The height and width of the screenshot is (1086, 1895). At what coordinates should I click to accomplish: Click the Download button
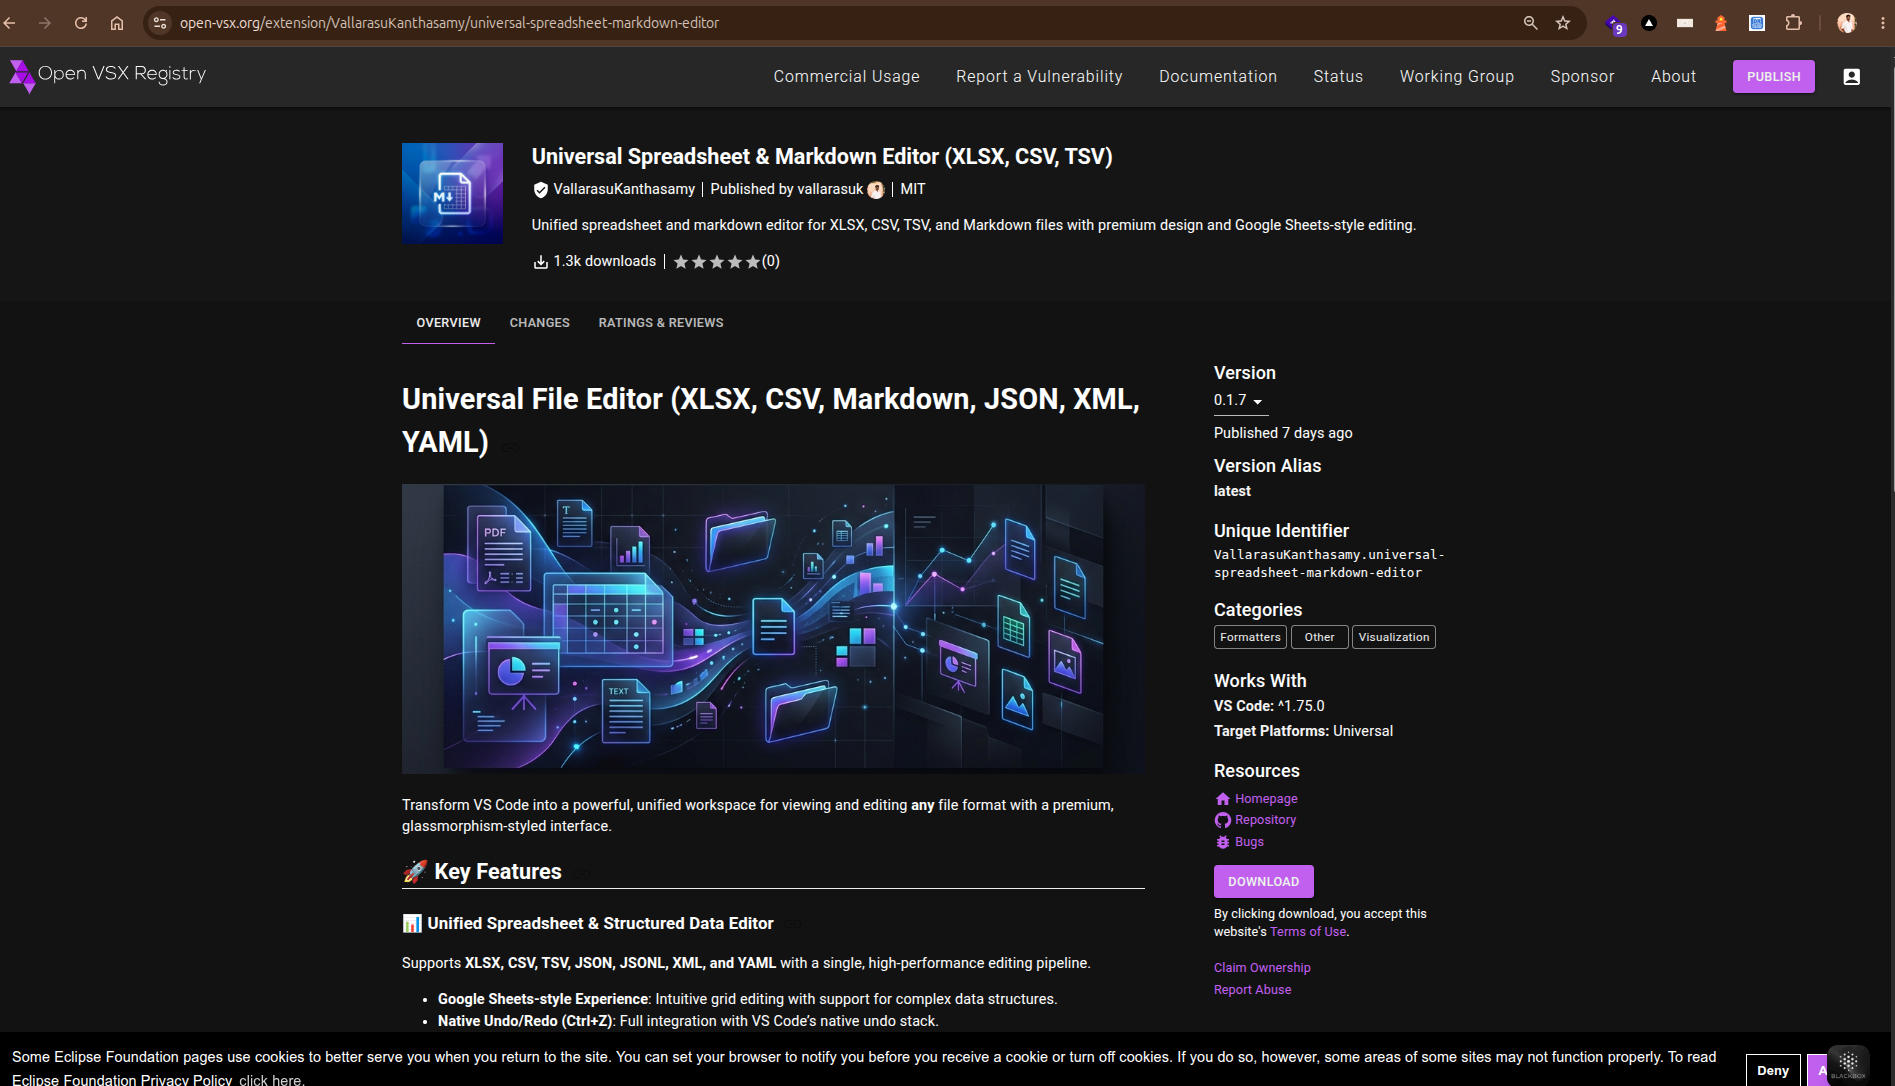[1263, 882]
